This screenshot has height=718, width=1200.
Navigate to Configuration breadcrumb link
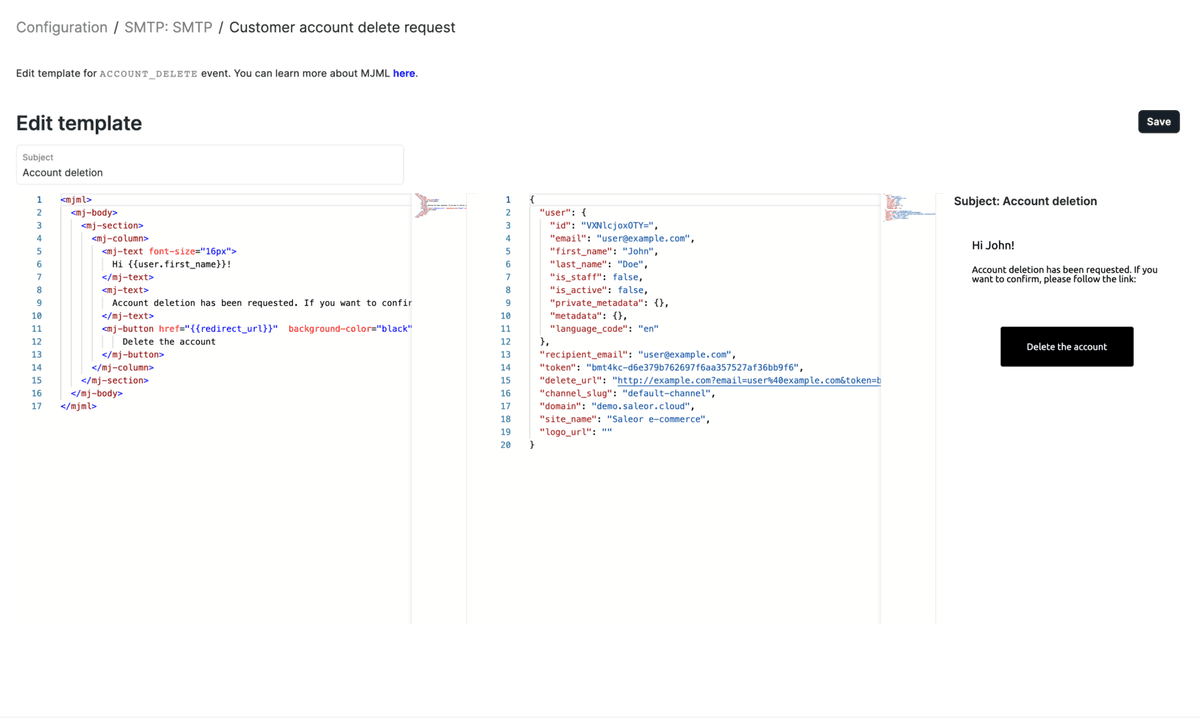(62, 27)
